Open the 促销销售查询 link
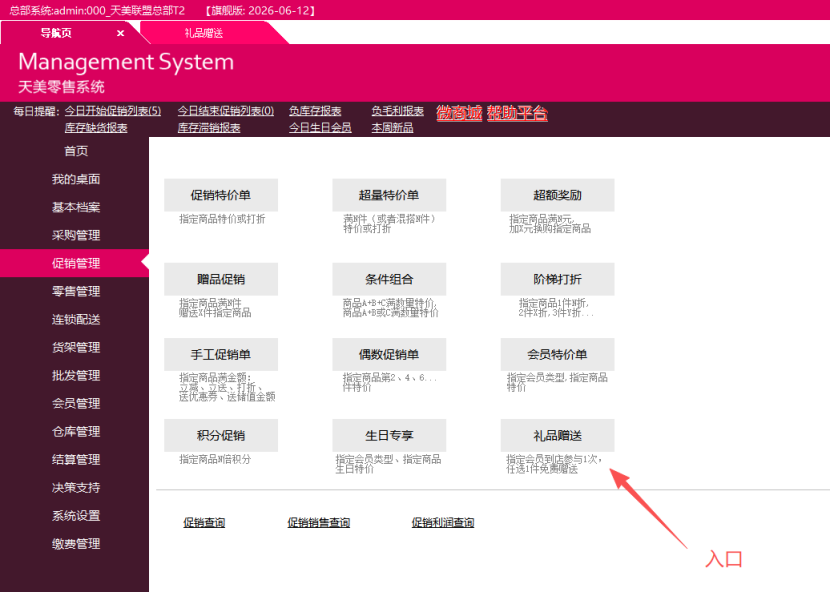 click(x=319, y=523)
